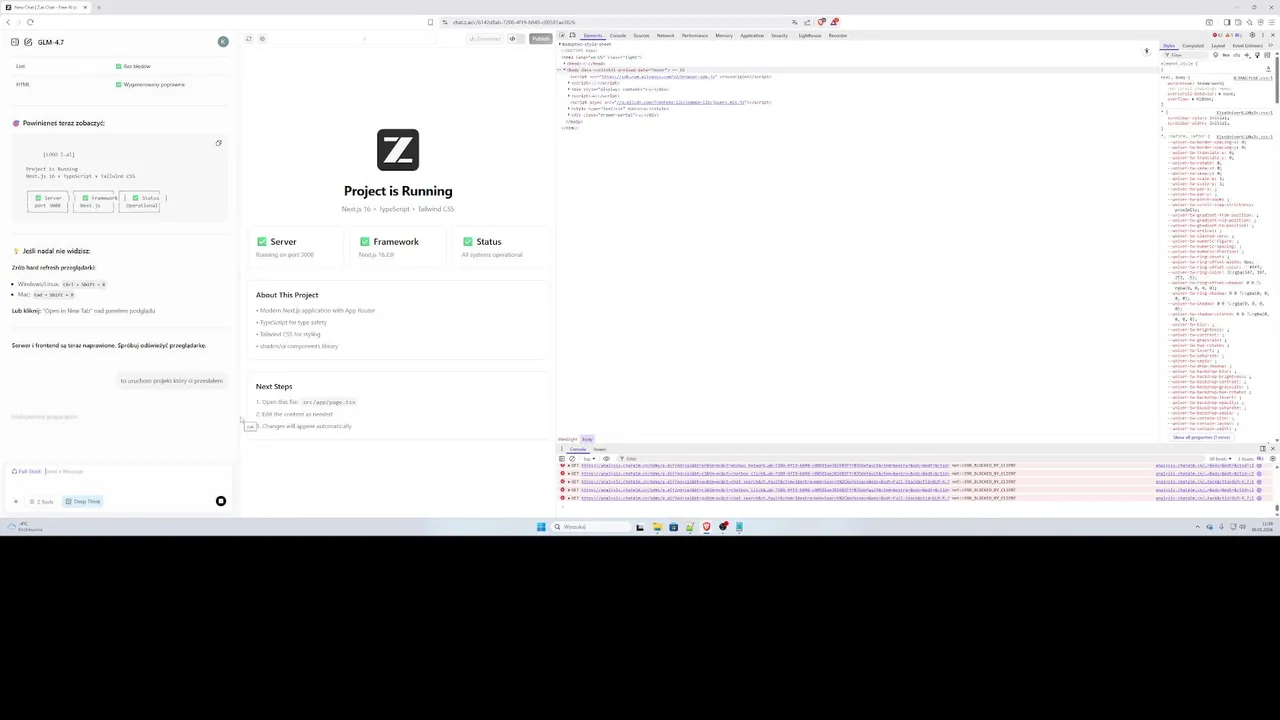Viewport: 1280px width, 720px height.
Task: Bookmark this page icon
Action: (430, 22)
